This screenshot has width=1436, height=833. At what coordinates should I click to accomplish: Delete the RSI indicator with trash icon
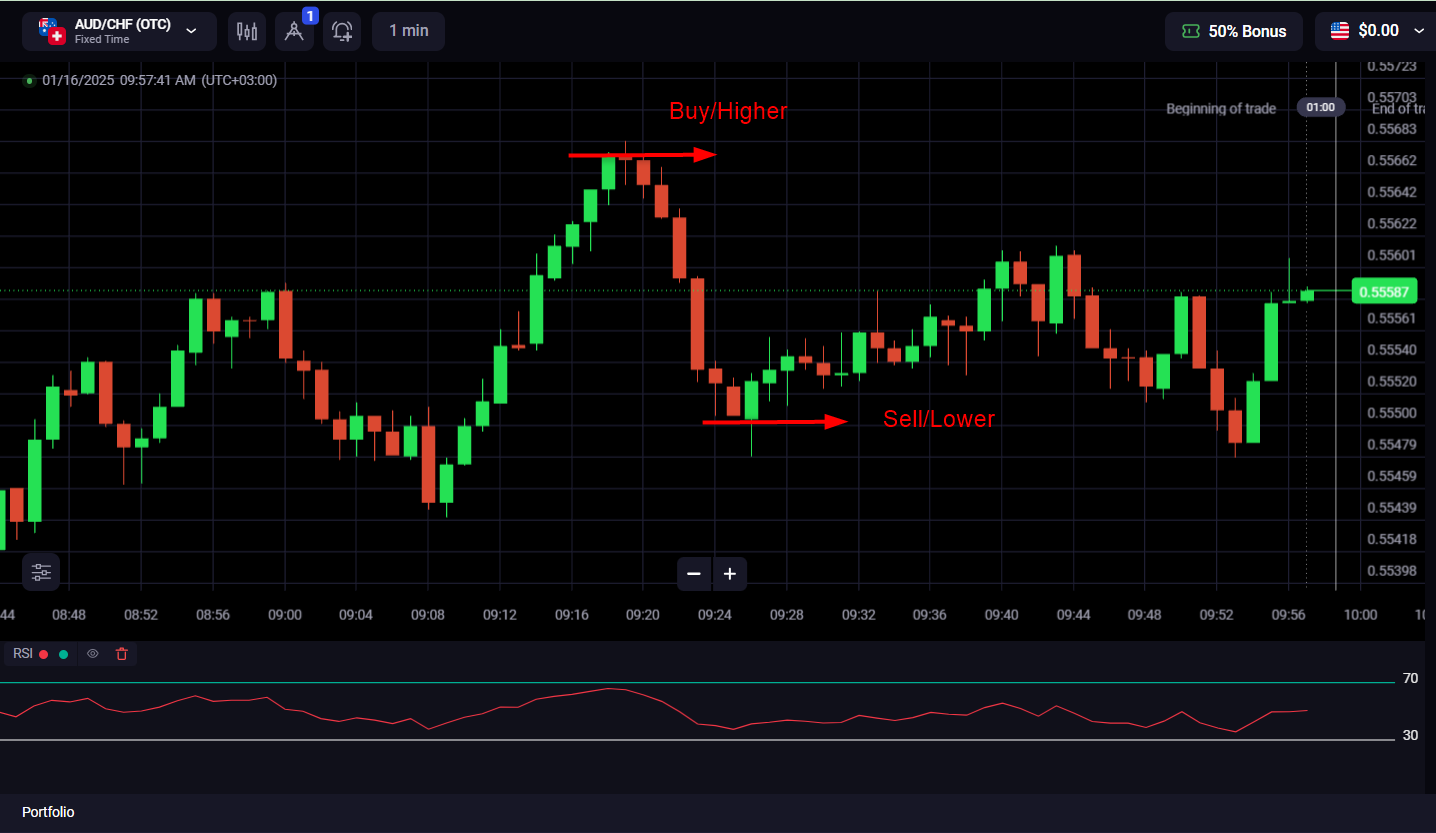click(x=122, y=654)
